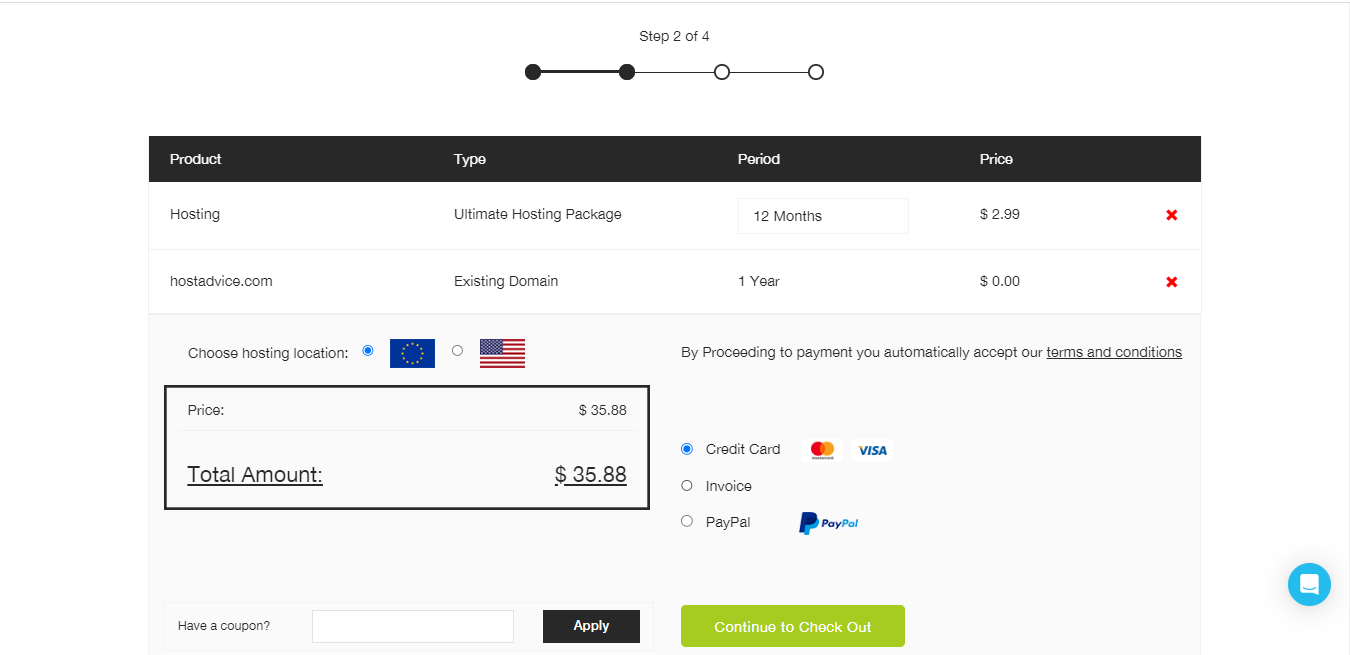This screenshot has width=1350, height=655.
Task: Click the Existing Domain cell
Action: click(506, 281)
